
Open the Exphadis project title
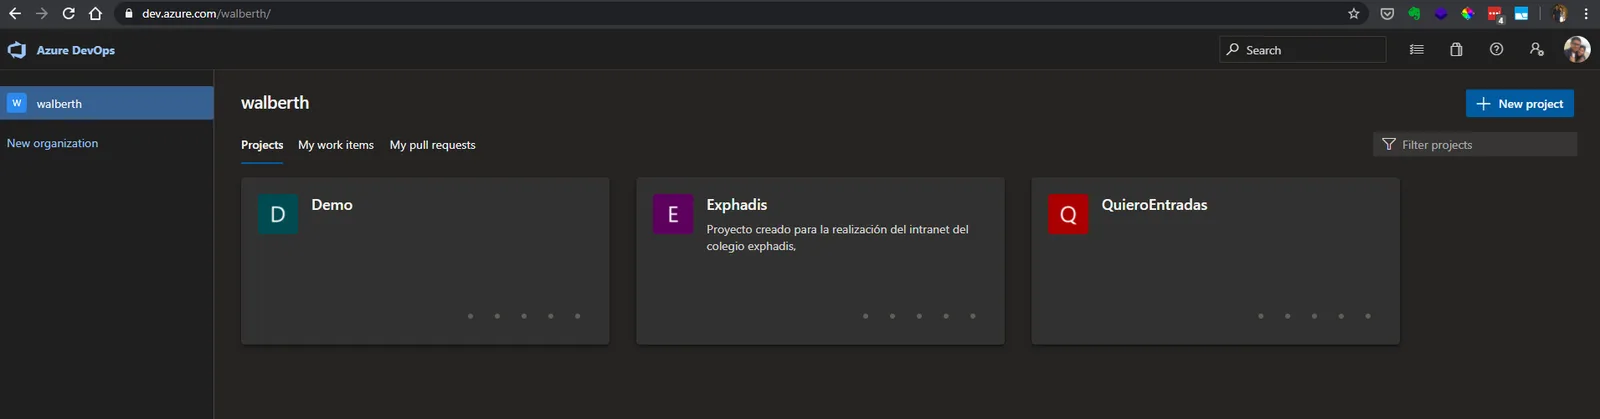(x=737, y=205)
